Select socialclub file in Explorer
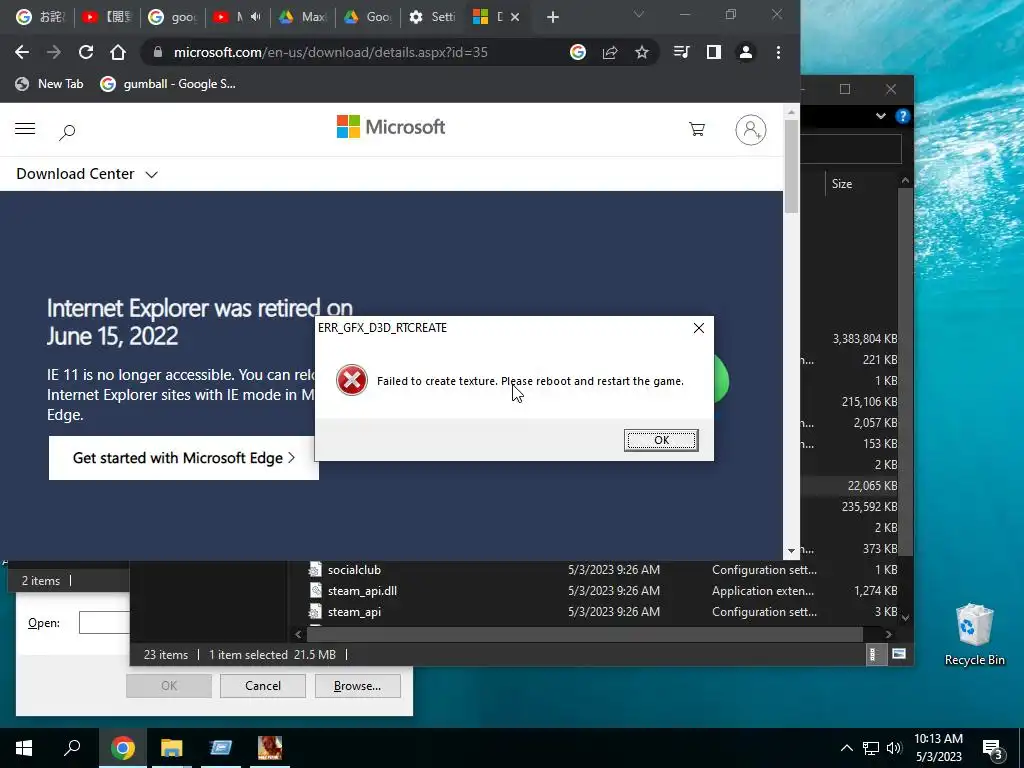 coord(354,569)
